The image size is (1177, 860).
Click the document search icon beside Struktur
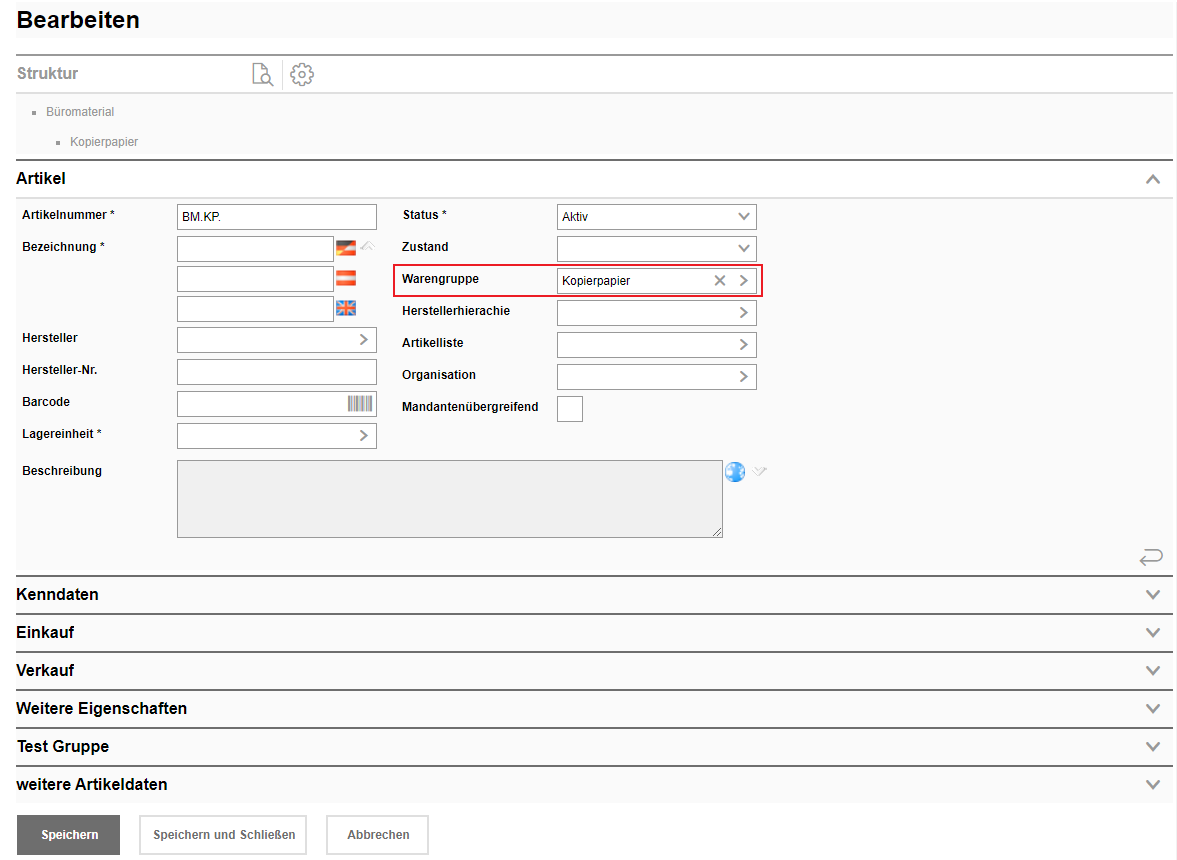tap(262, 74)
